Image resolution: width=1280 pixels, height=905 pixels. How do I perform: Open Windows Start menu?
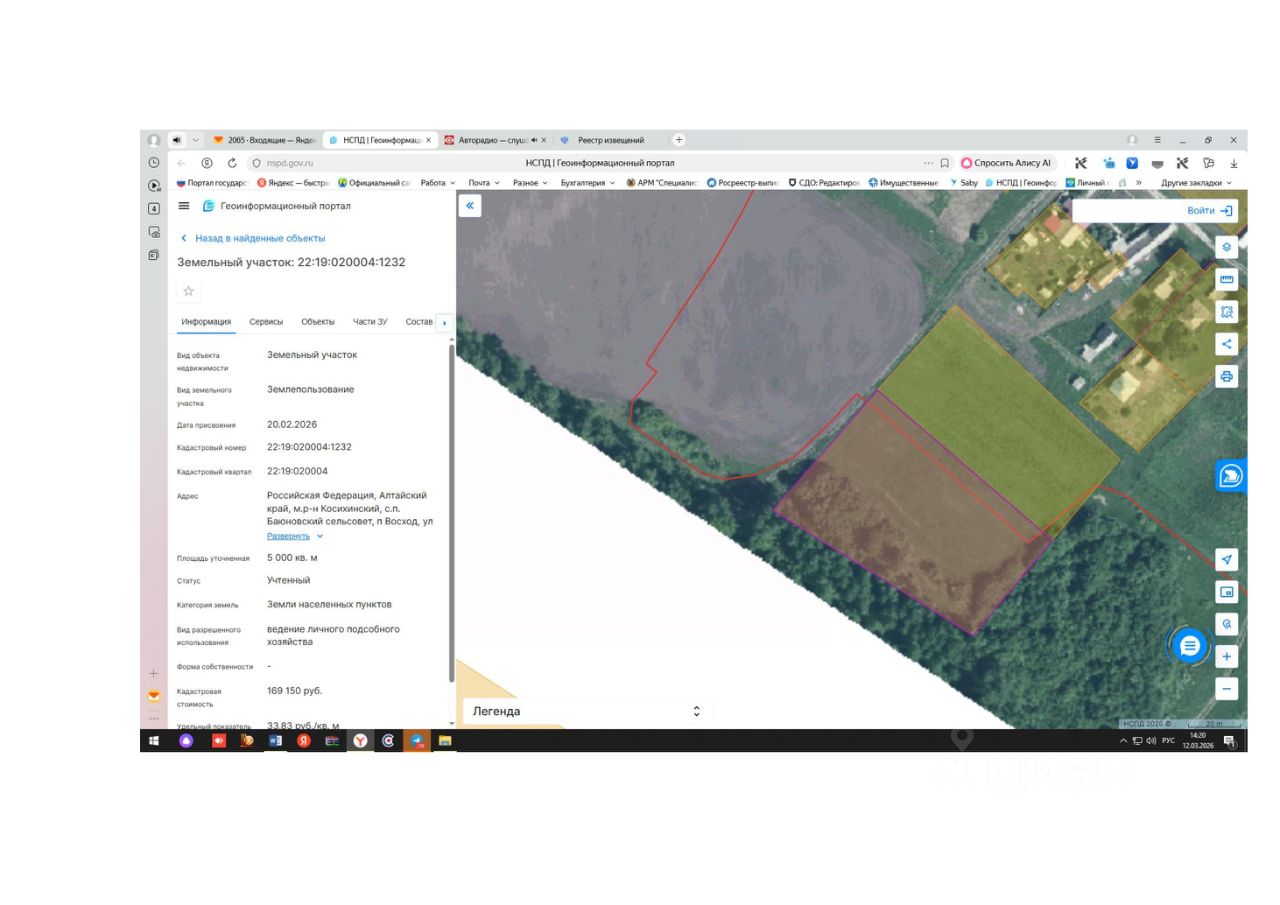click(155, 741)
